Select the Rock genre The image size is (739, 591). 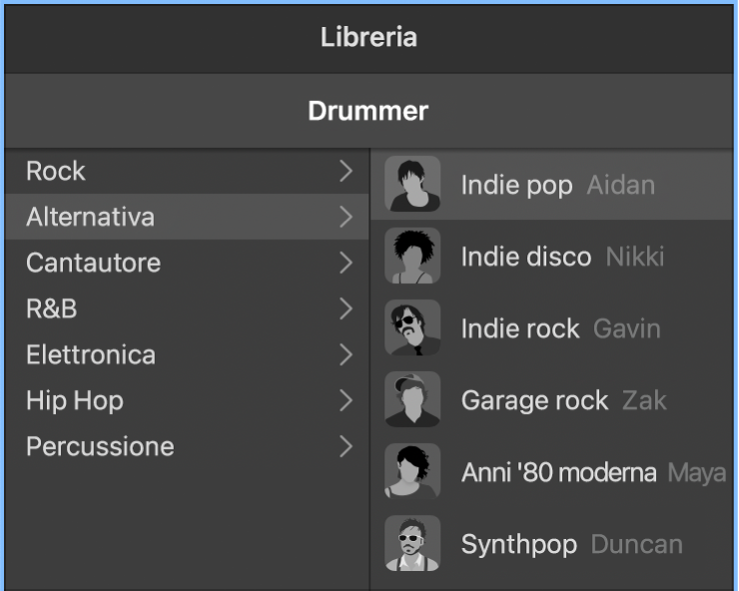coord(187,171)
